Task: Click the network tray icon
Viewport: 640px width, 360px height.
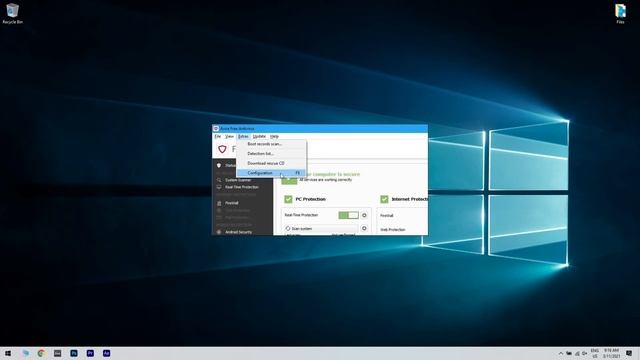Action: [x=577, y=353]
